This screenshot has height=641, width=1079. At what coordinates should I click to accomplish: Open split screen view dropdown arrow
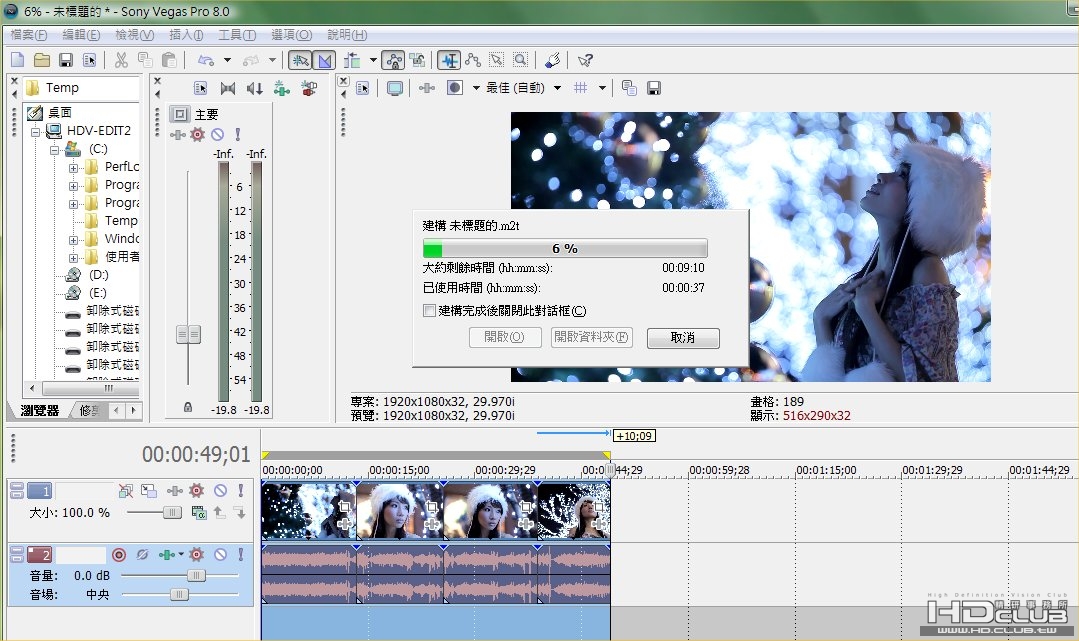(476, 88)
